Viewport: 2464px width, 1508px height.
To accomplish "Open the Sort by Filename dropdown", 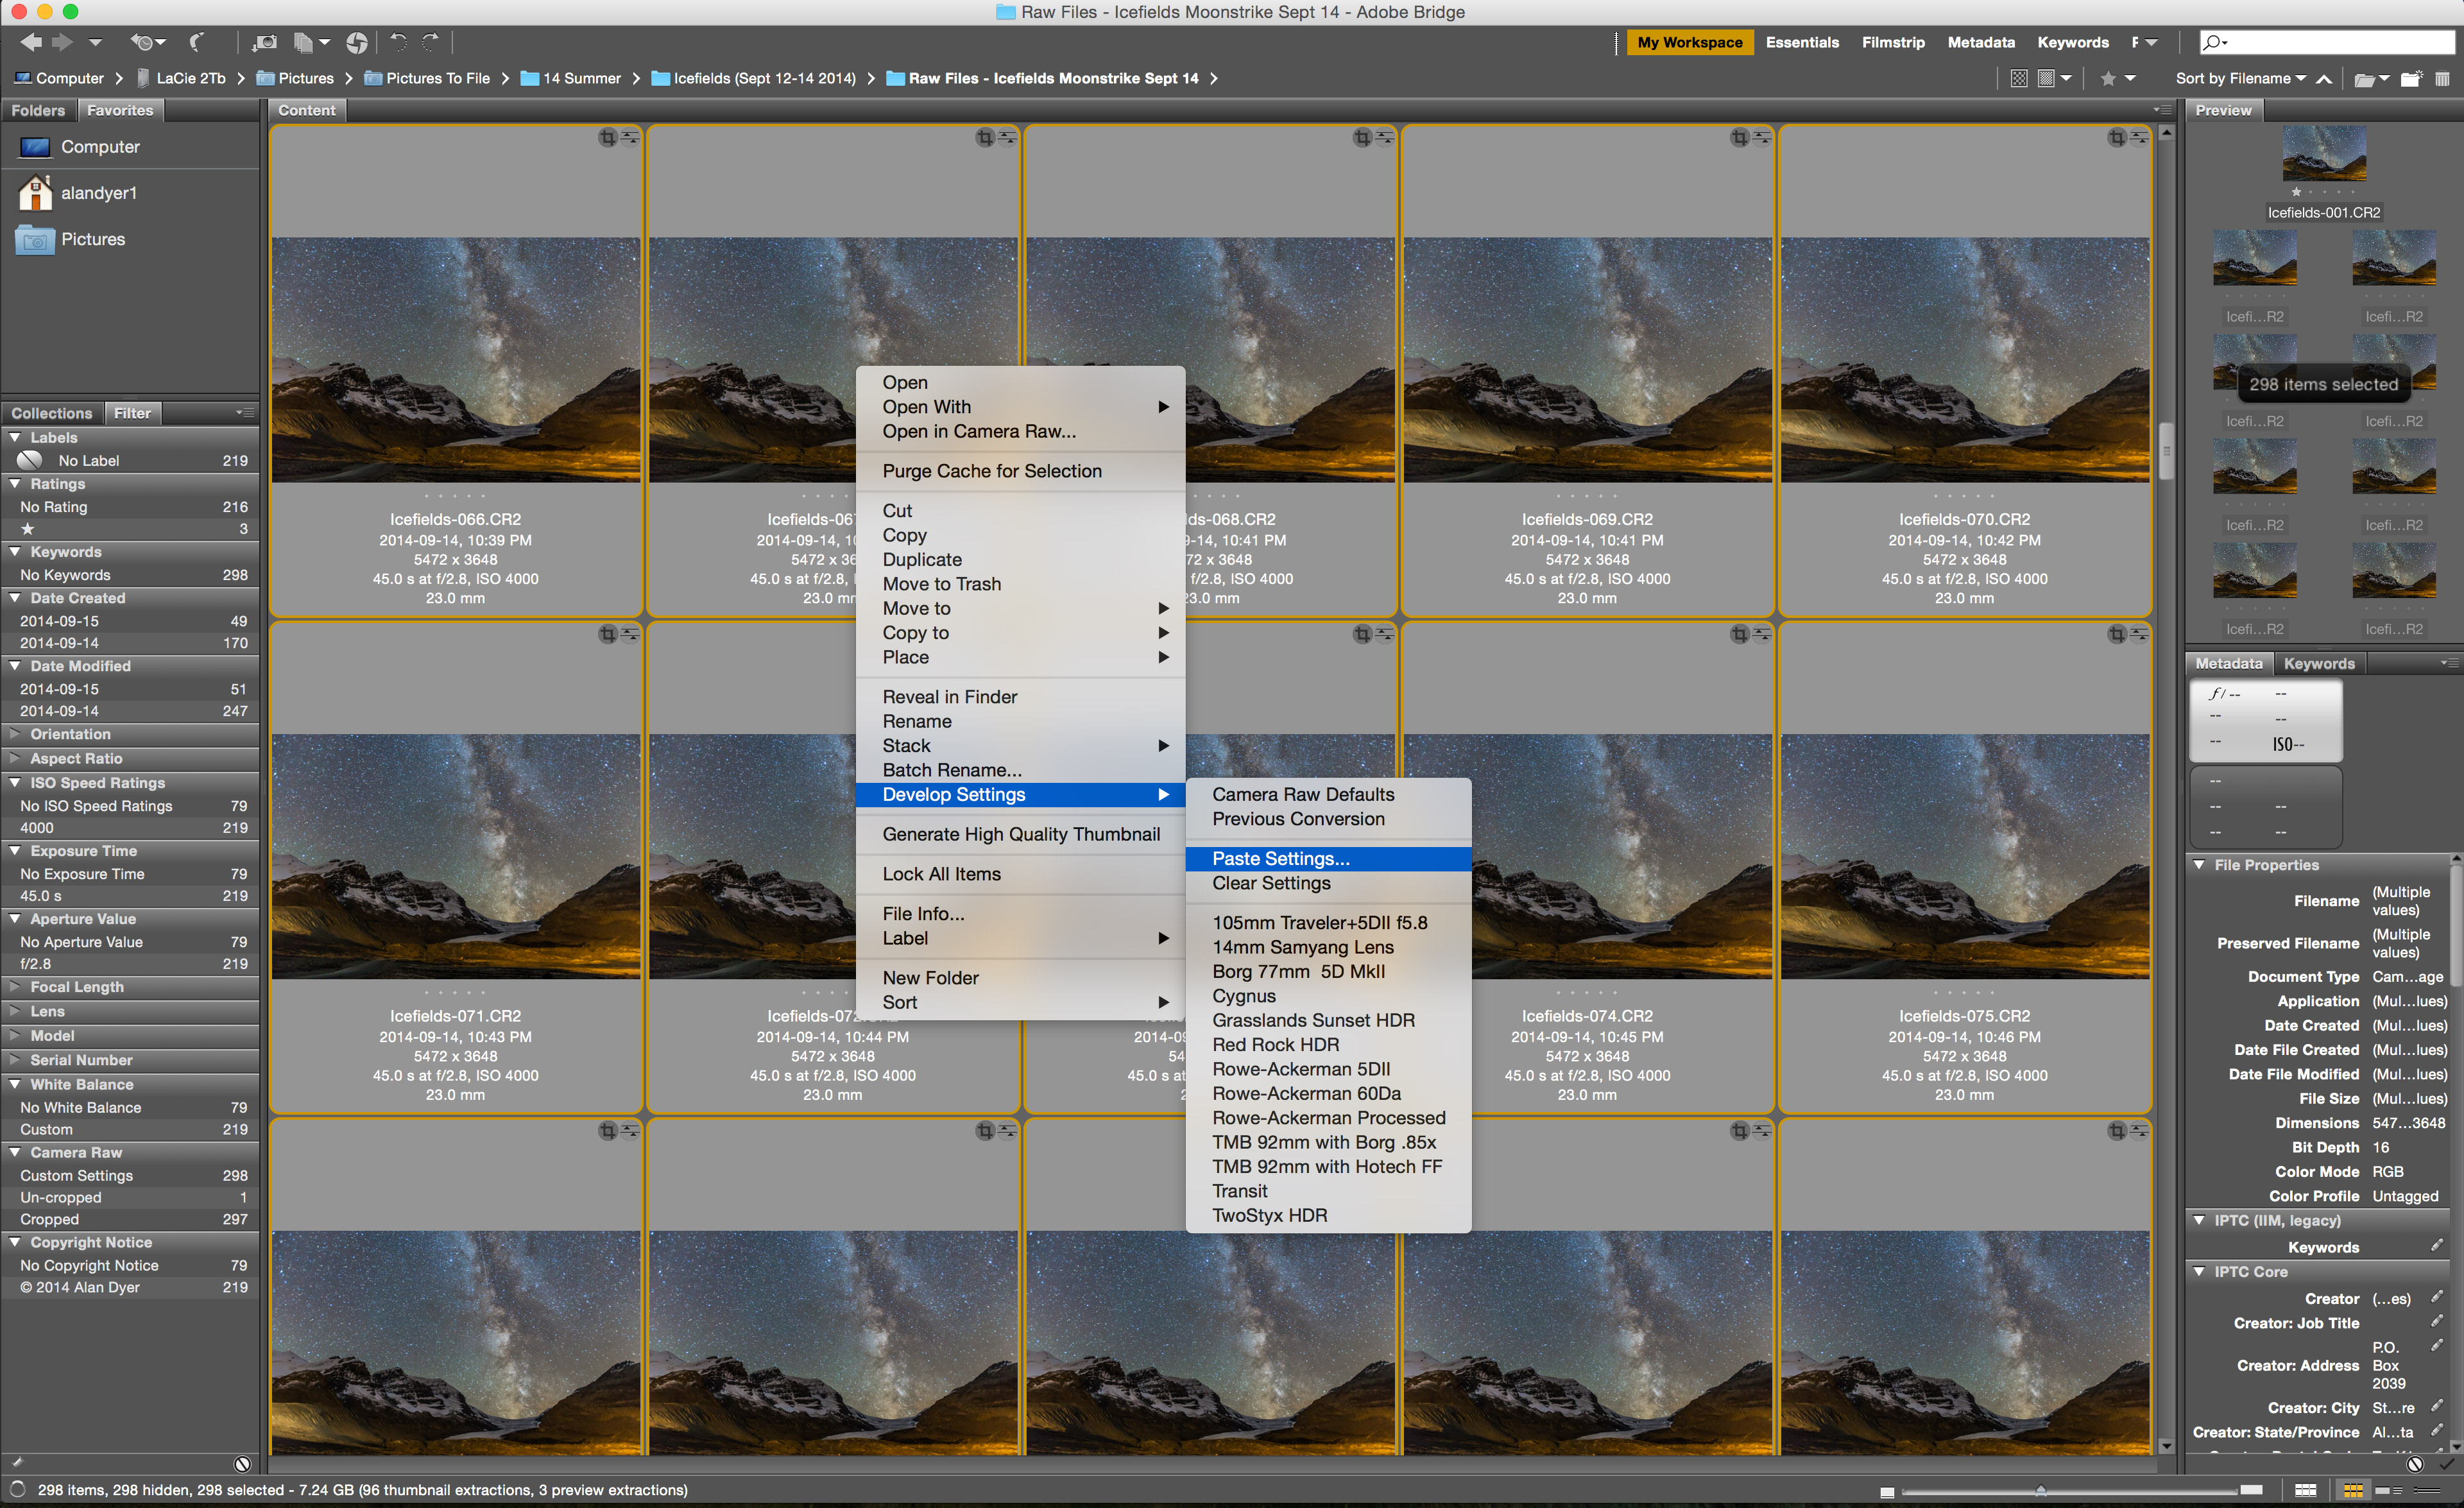I will [2240, 78].
